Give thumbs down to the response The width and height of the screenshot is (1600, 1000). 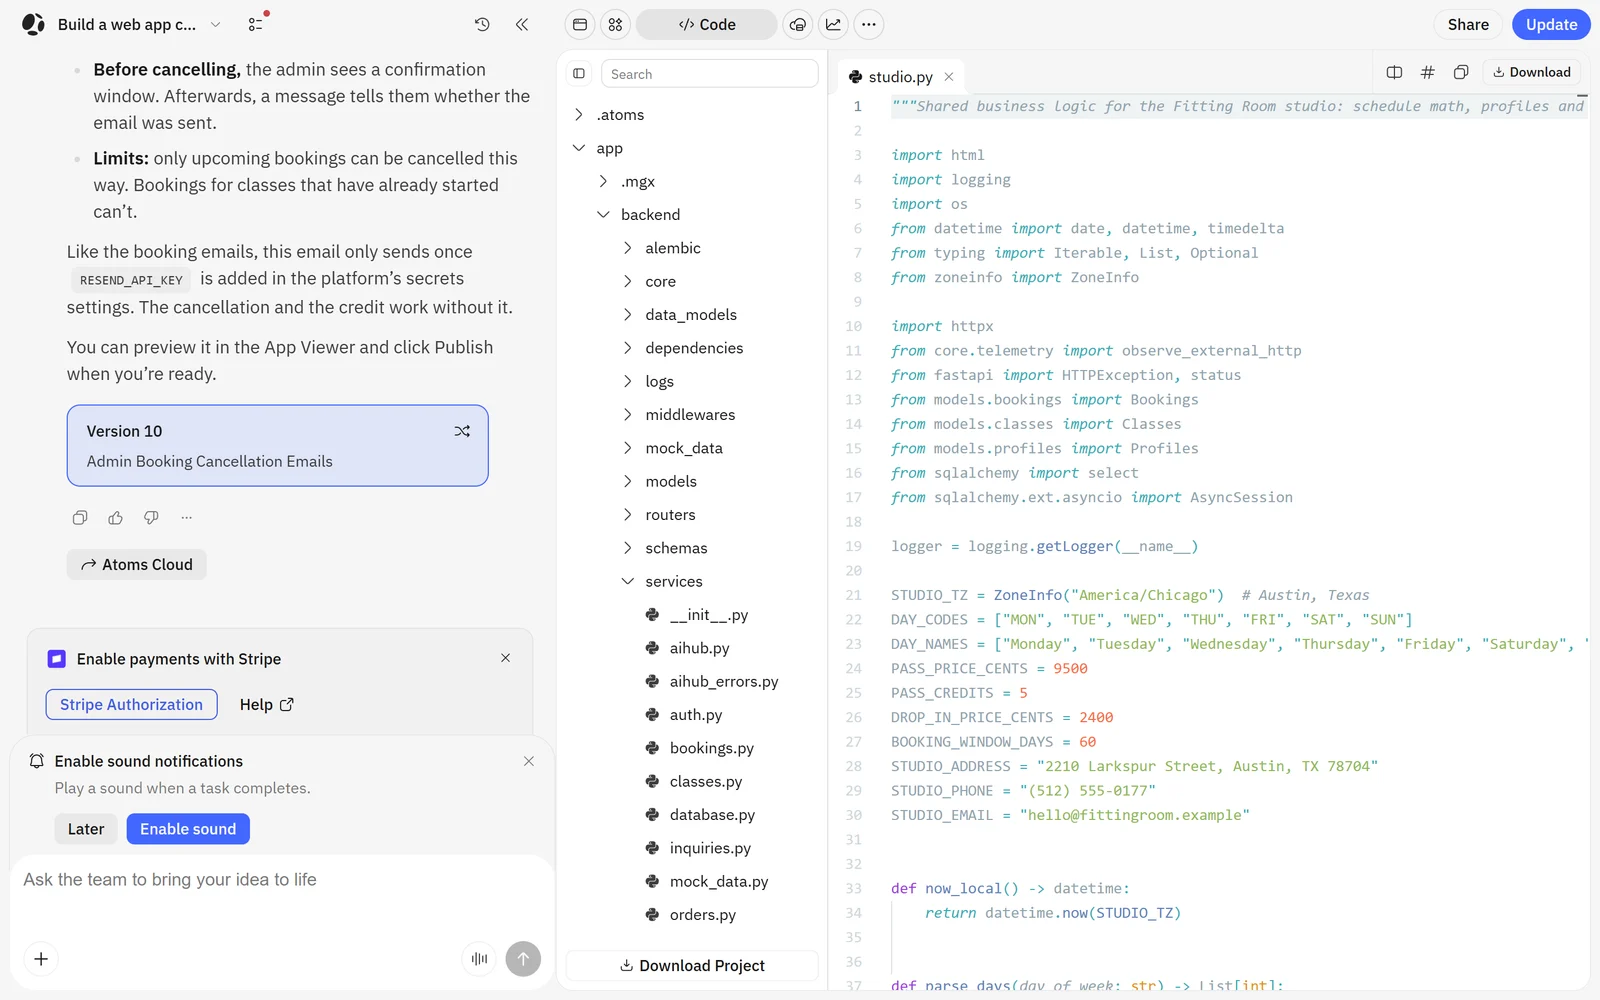(x=151, y=517)
